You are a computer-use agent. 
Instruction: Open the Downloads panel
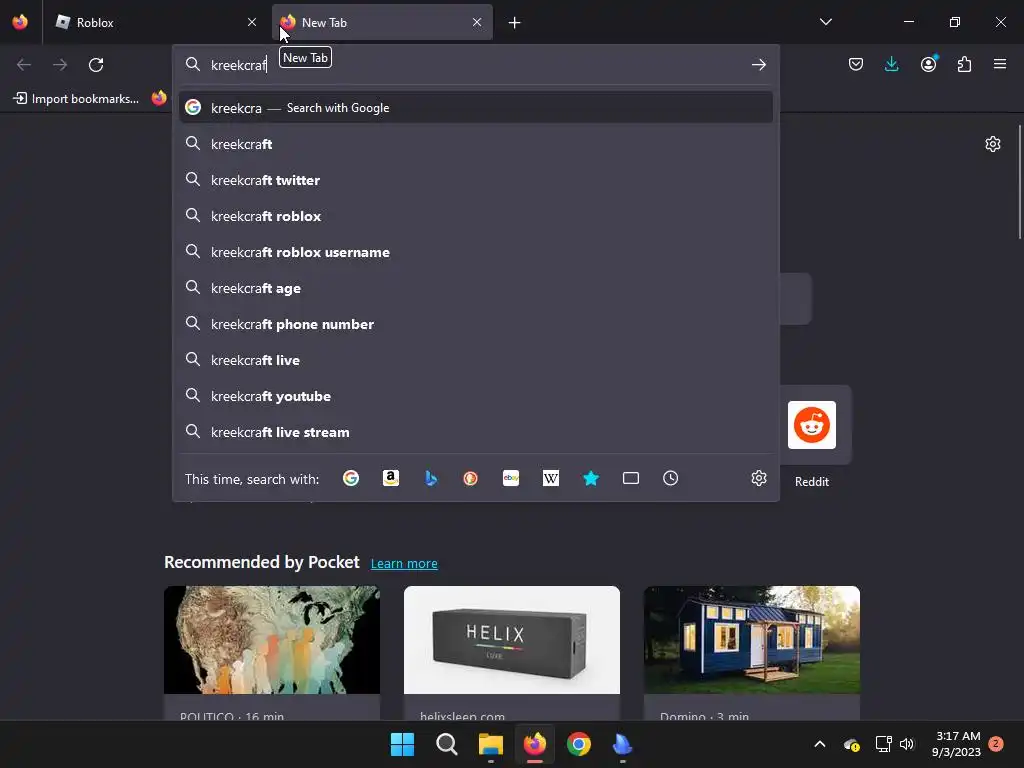[x=891, y=64]
